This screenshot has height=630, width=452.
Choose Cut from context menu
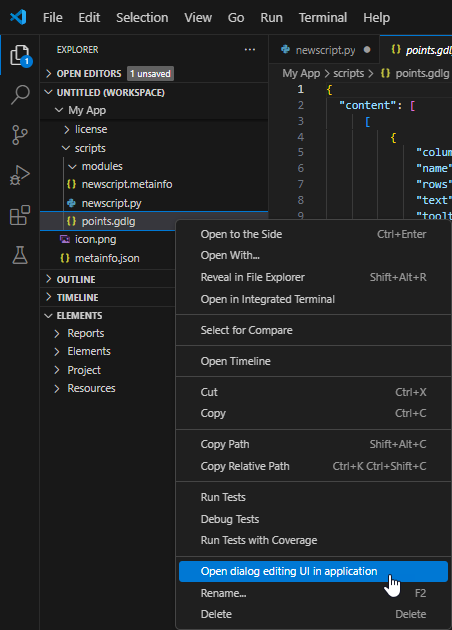(x=313, y=392)
